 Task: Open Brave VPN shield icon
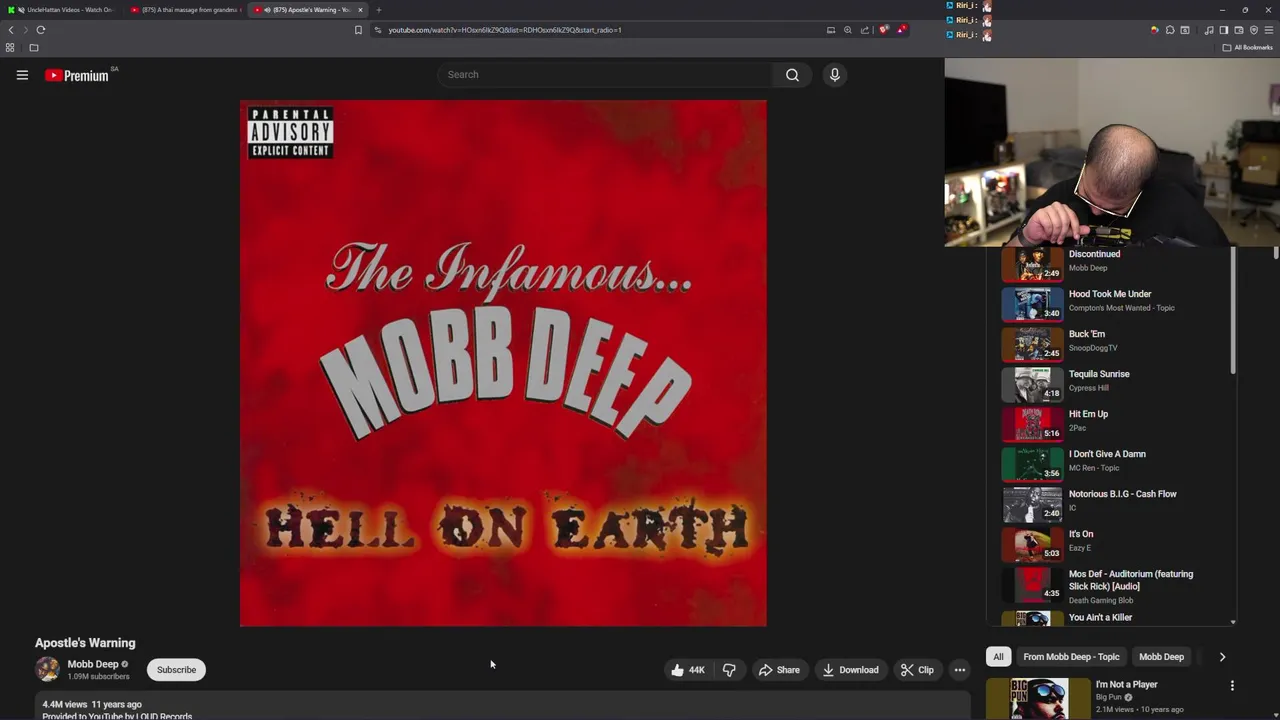[x=1254, y=30]
